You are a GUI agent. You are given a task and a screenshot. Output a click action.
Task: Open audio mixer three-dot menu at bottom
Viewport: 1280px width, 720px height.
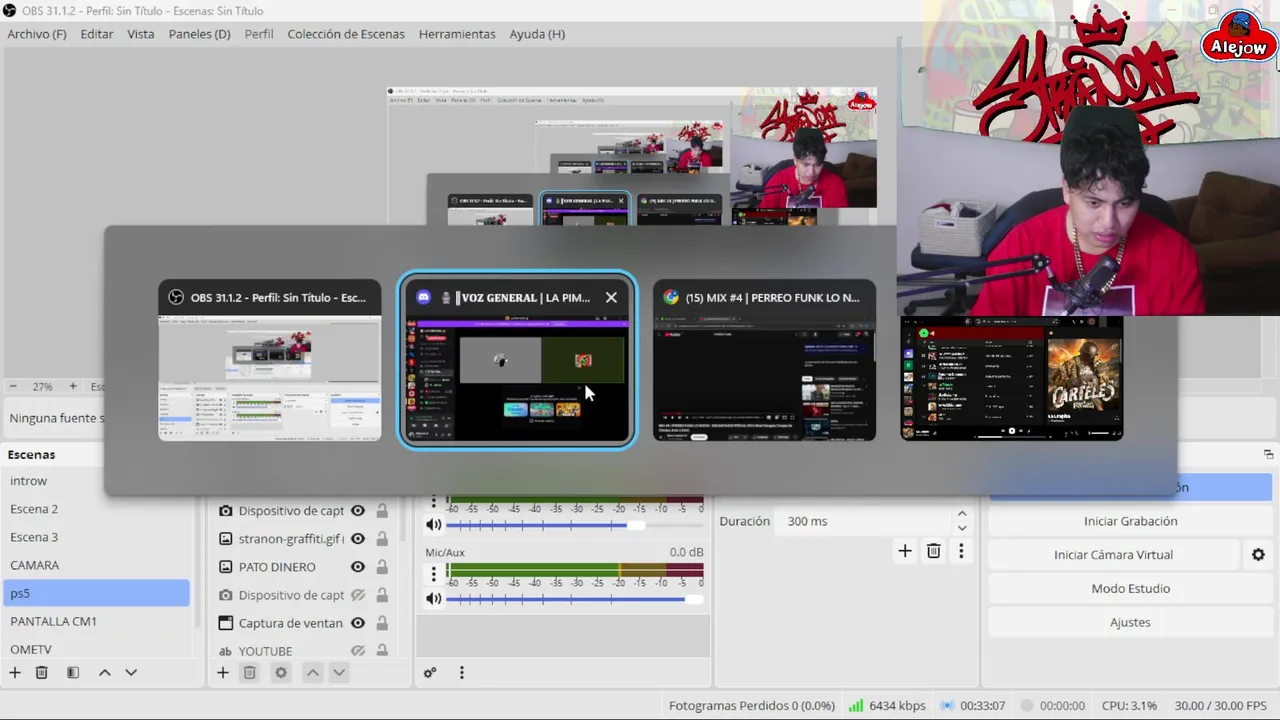tap(461, 673)
